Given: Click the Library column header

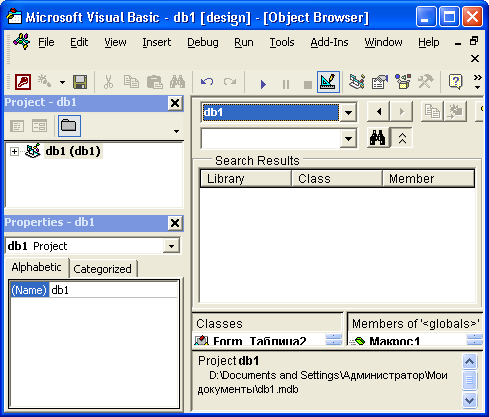Looking at the screenshot, I should tap(246, 179).
